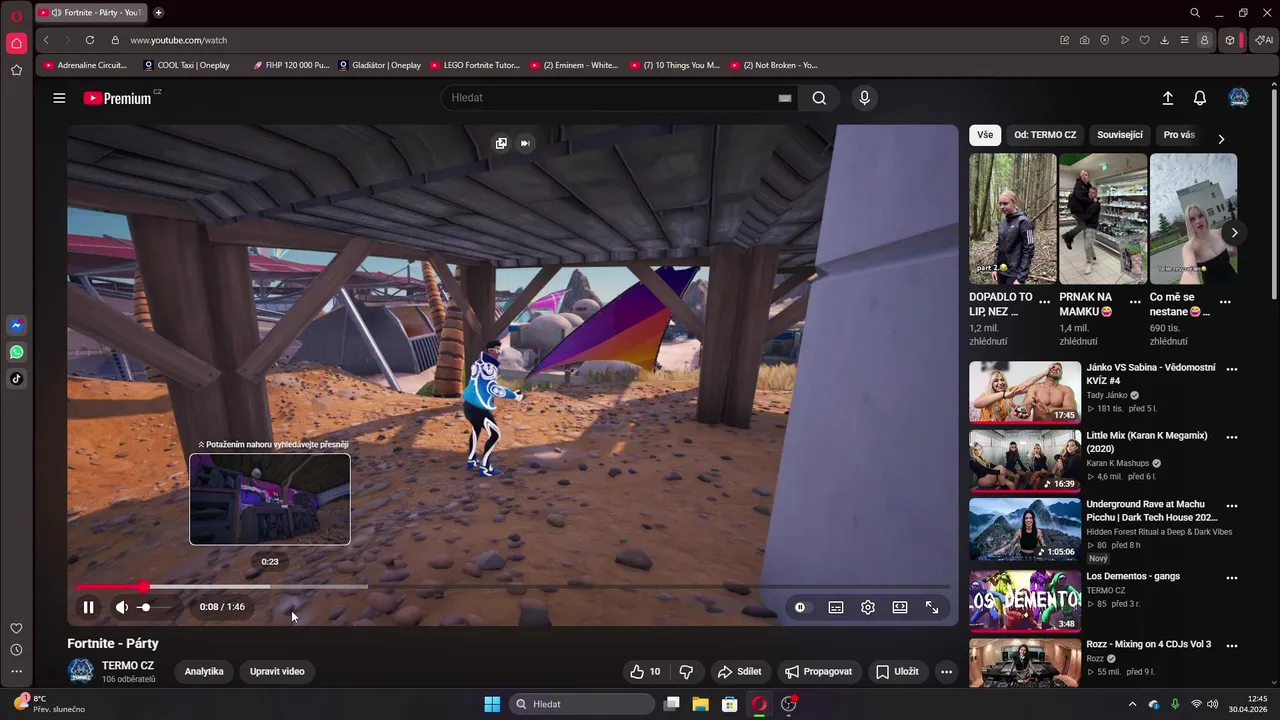Open on-screen keyboard in search box
The image size is (1280, 720).
point(785,98)
